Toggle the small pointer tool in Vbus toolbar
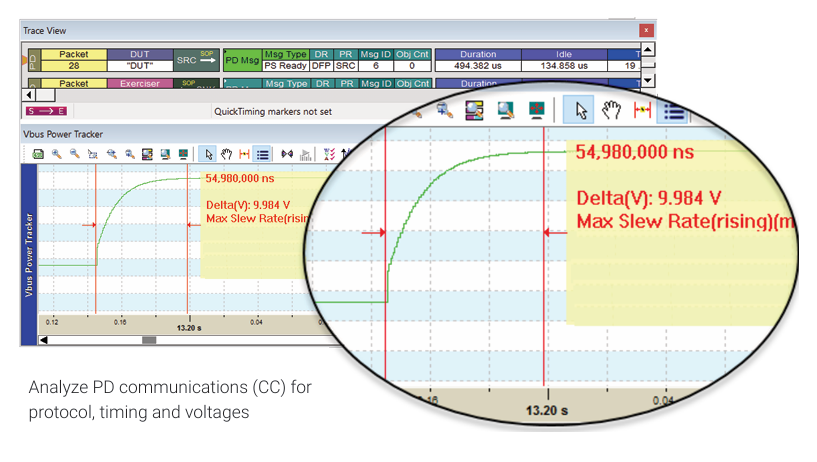Viewport: 817px width, 462px height. (208, 154)
